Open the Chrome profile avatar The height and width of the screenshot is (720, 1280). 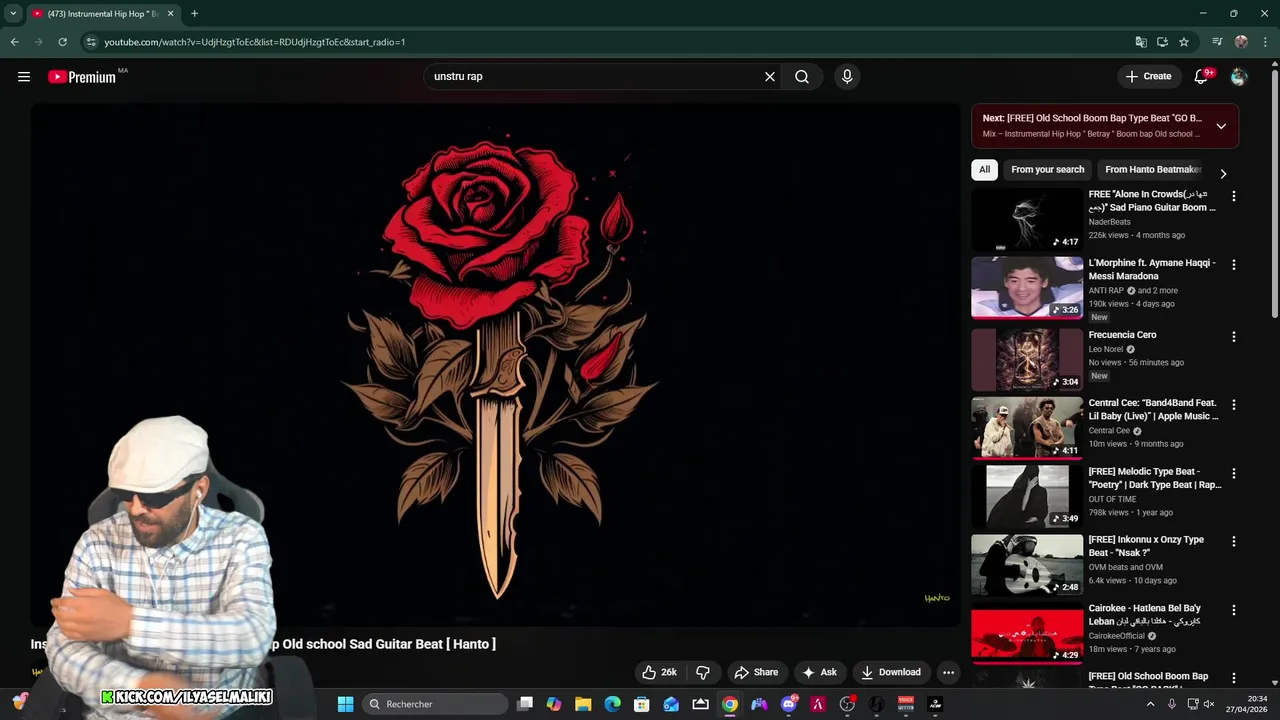click(1241, 42)
